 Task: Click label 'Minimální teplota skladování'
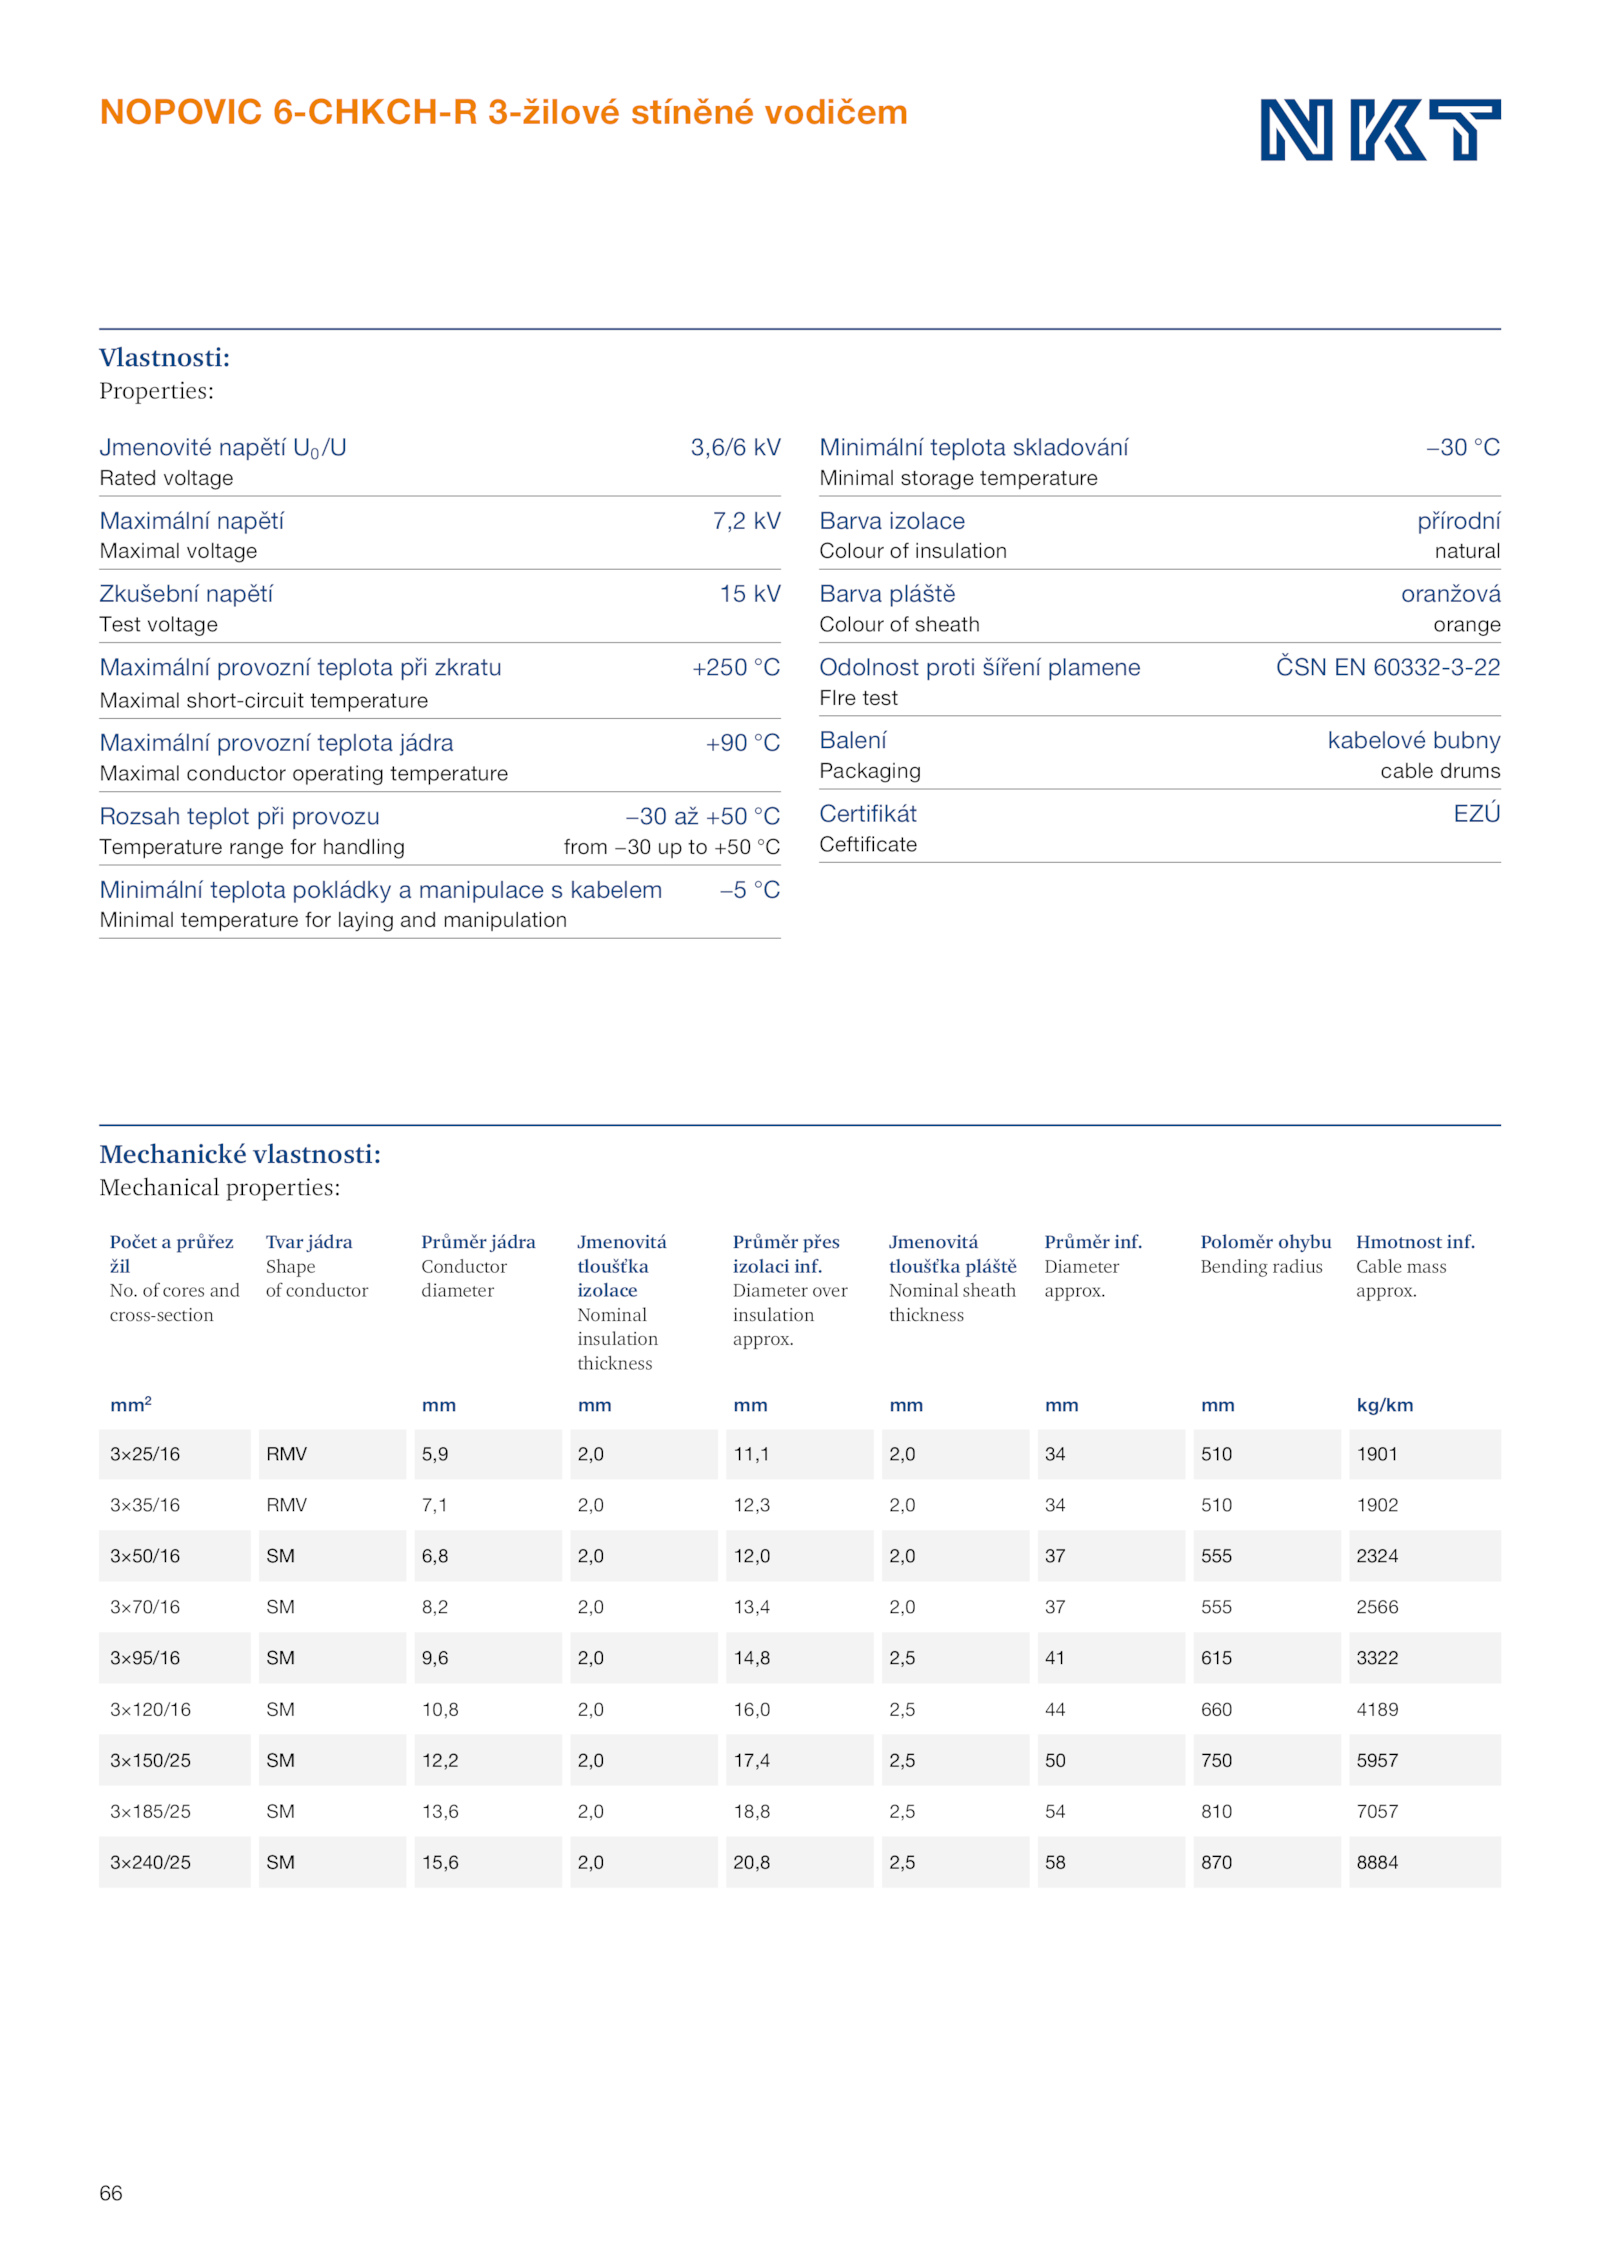[x=974, y=447]
